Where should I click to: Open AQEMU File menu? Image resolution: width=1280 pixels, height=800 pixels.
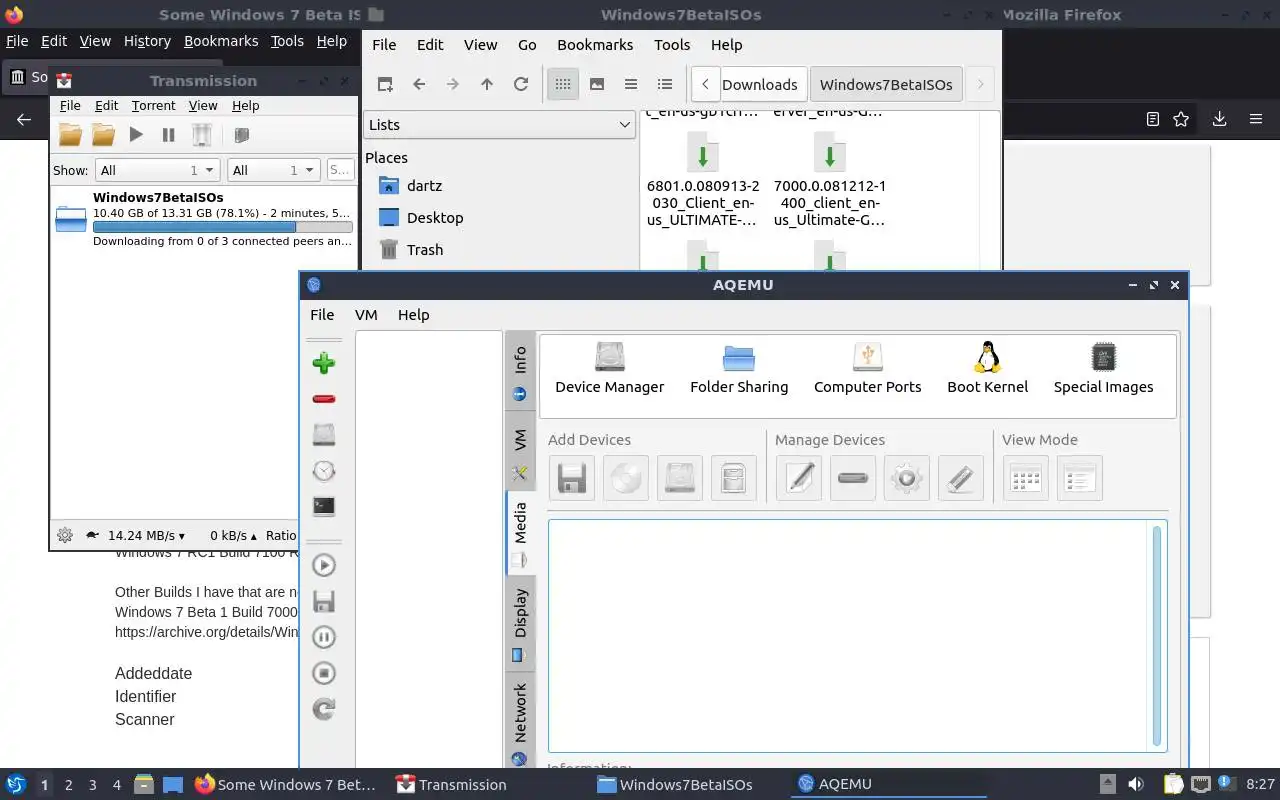(322, 314)
